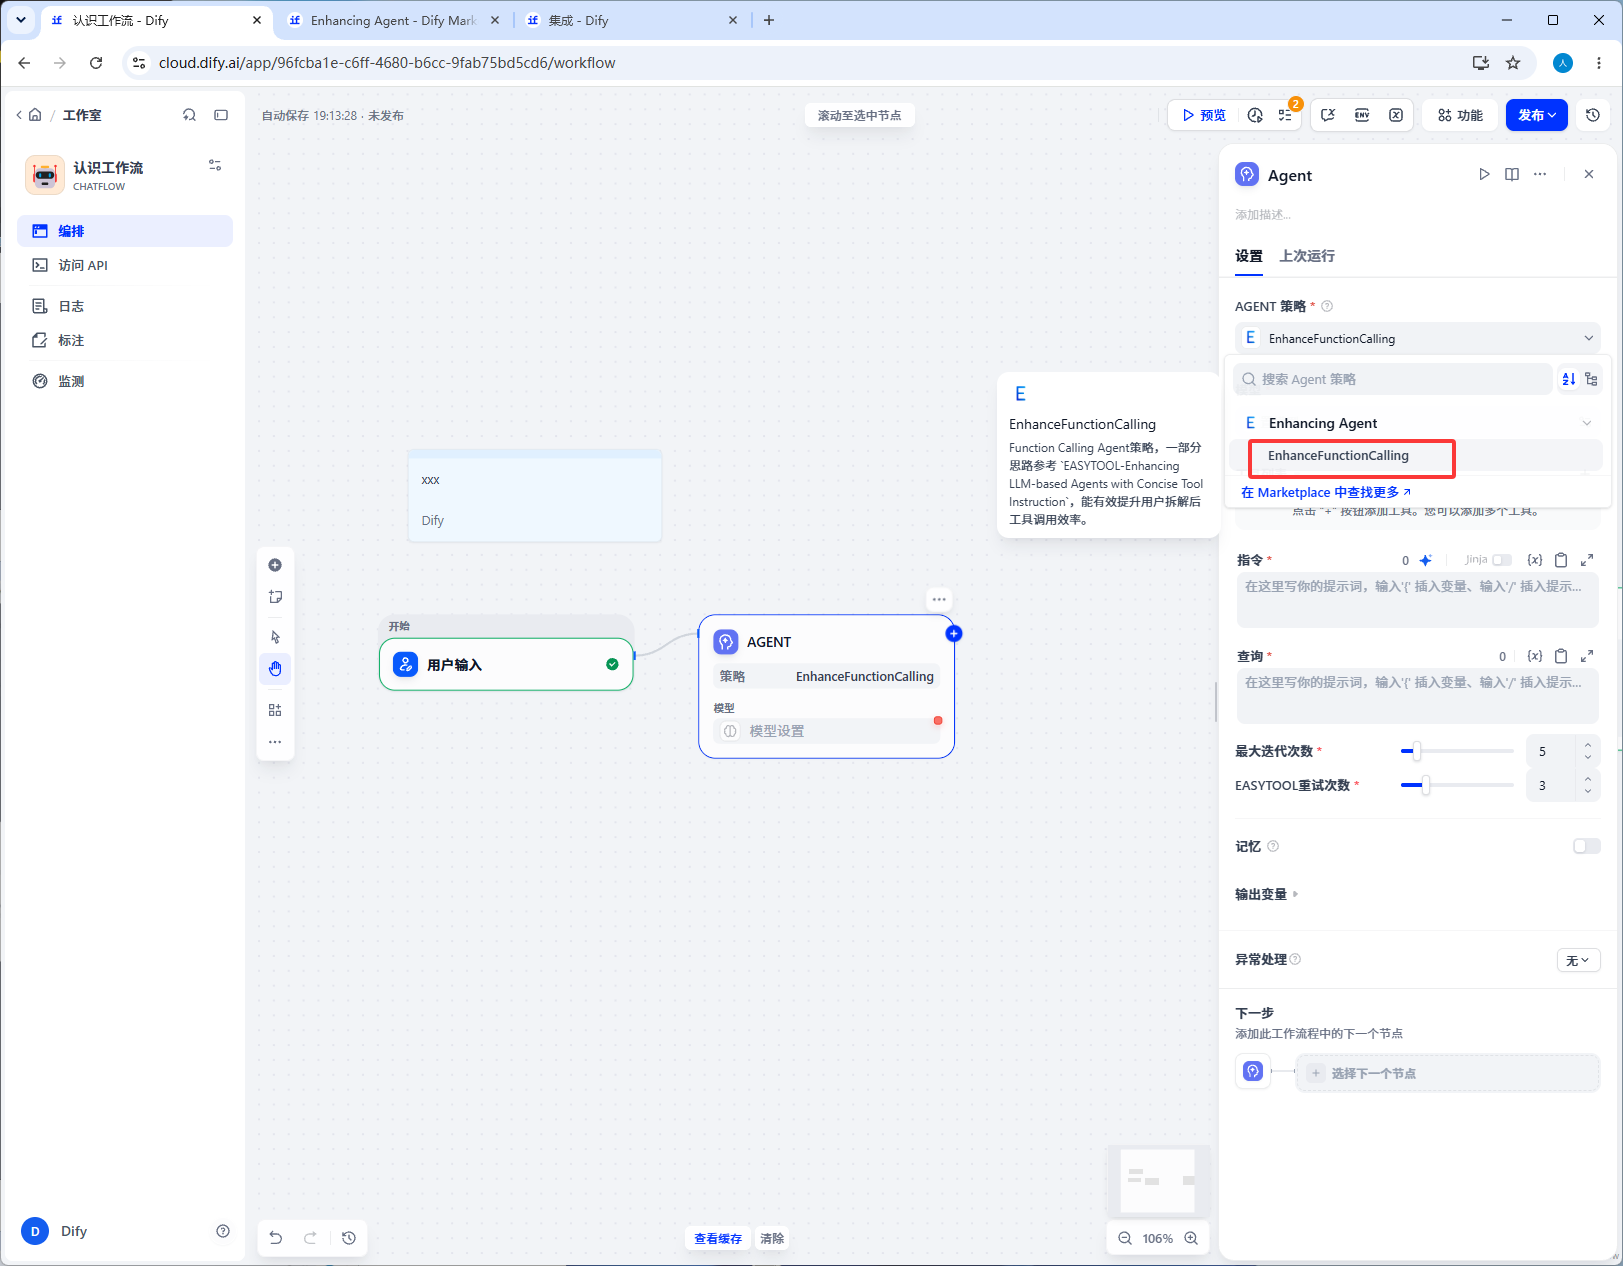
Task: Open the 106% zoom level menu
Action: [1158, 1238]
